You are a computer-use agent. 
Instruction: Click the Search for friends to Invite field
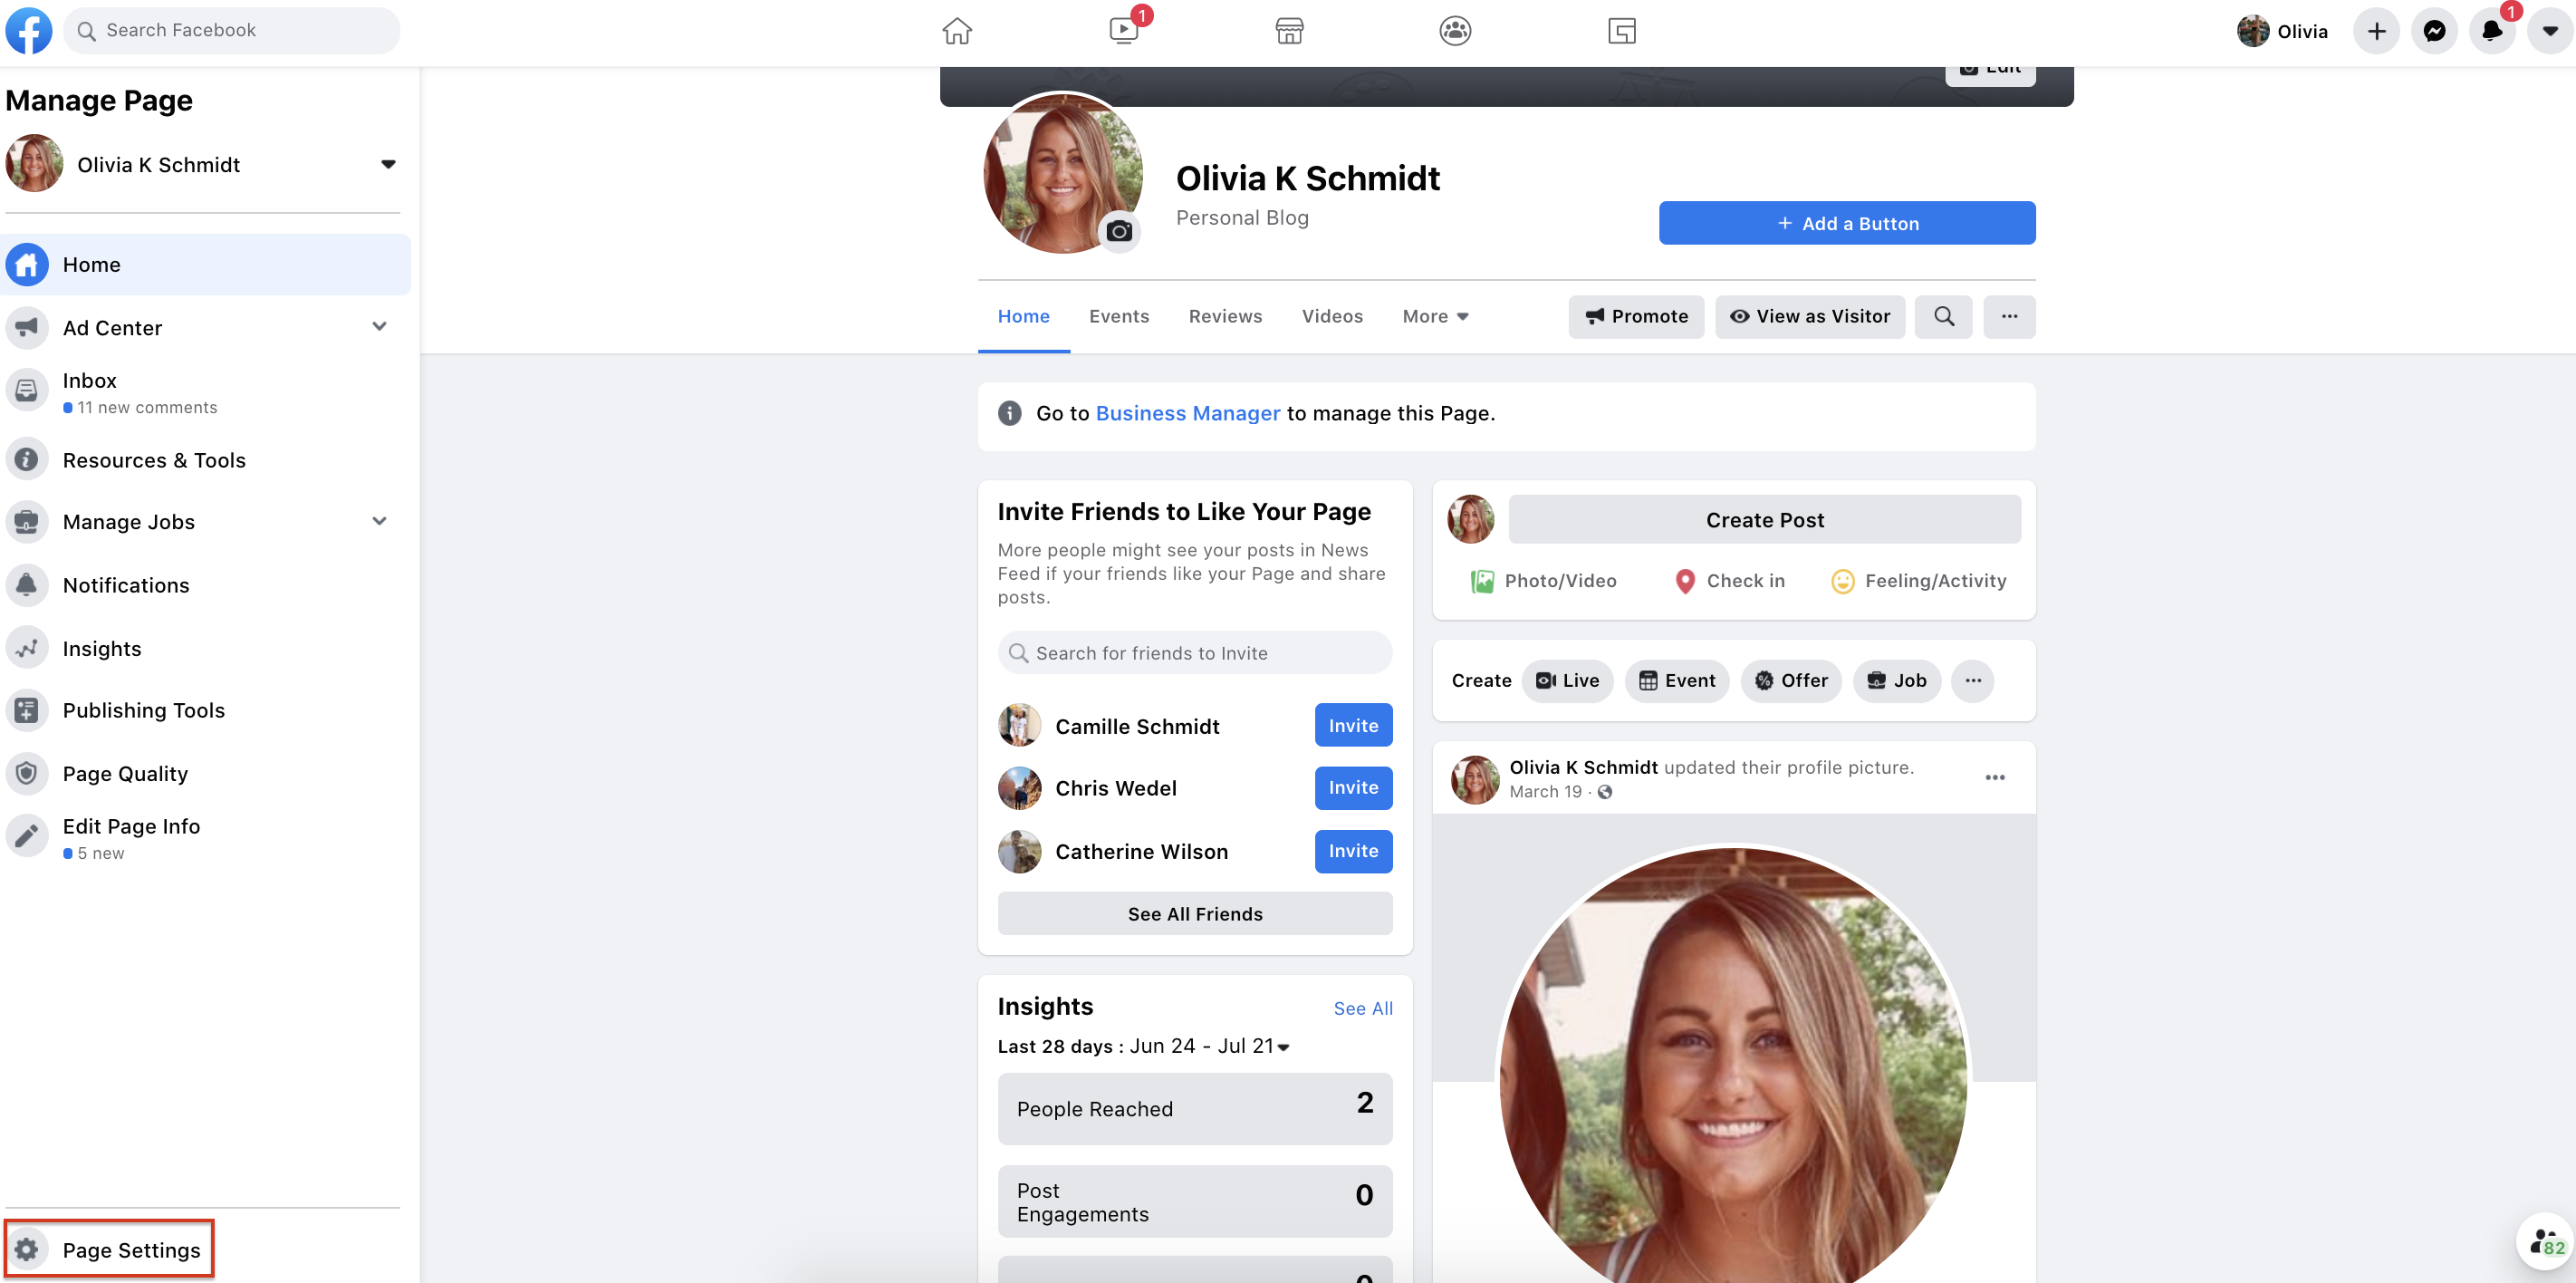point(1195,652)
